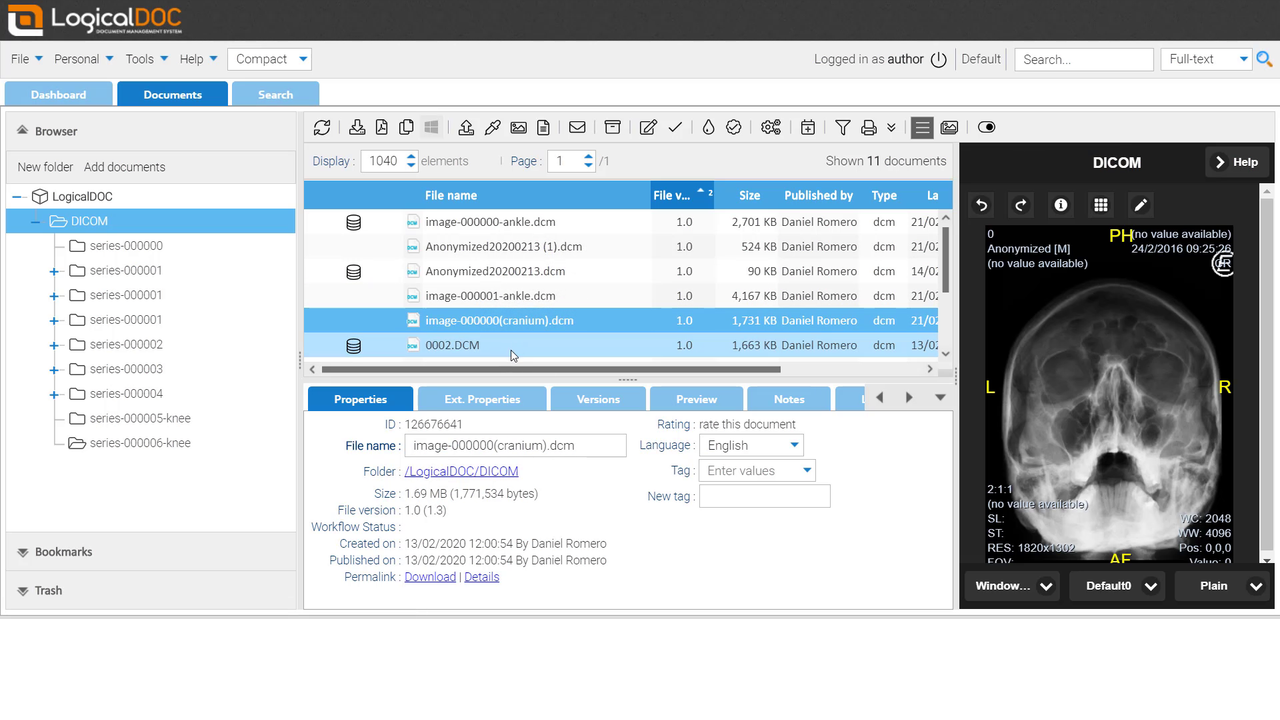Select the filter documents icon
This screenshot has width=1280, height=720.
point(842,127)
